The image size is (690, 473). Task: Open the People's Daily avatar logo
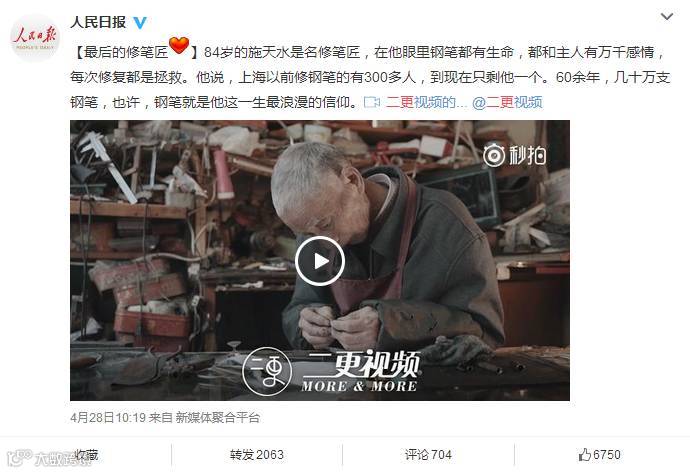[x=35, y=37]
